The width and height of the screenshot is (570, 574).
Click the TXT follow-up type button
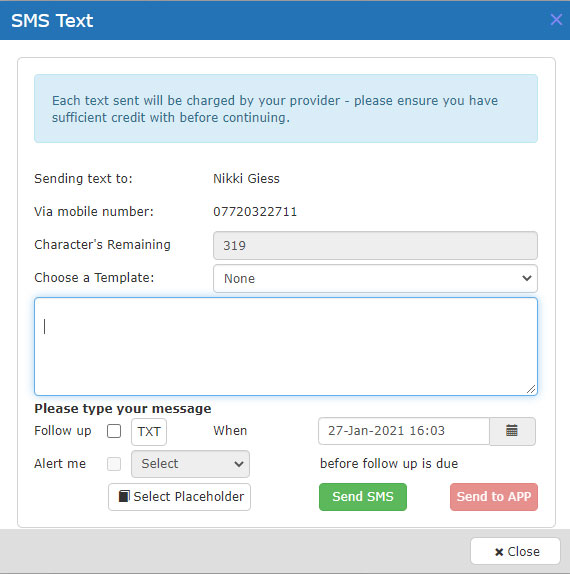(149, 432)
